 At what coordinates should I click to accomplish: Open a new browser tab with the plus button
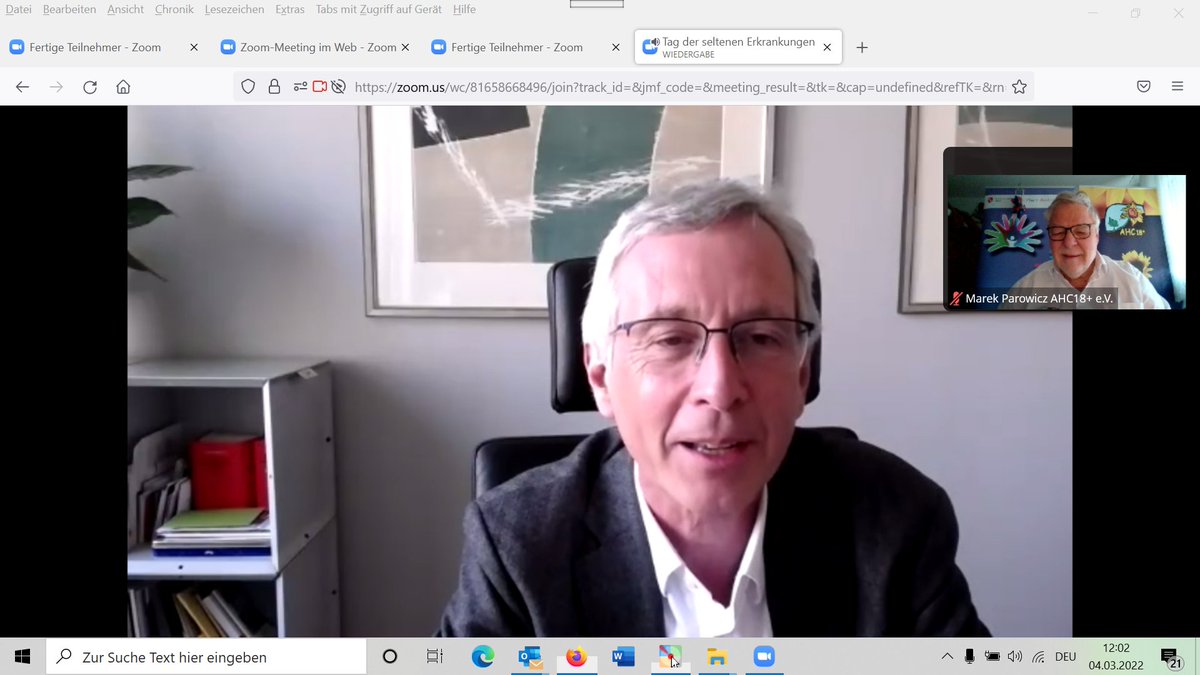[x=862, y=47]
